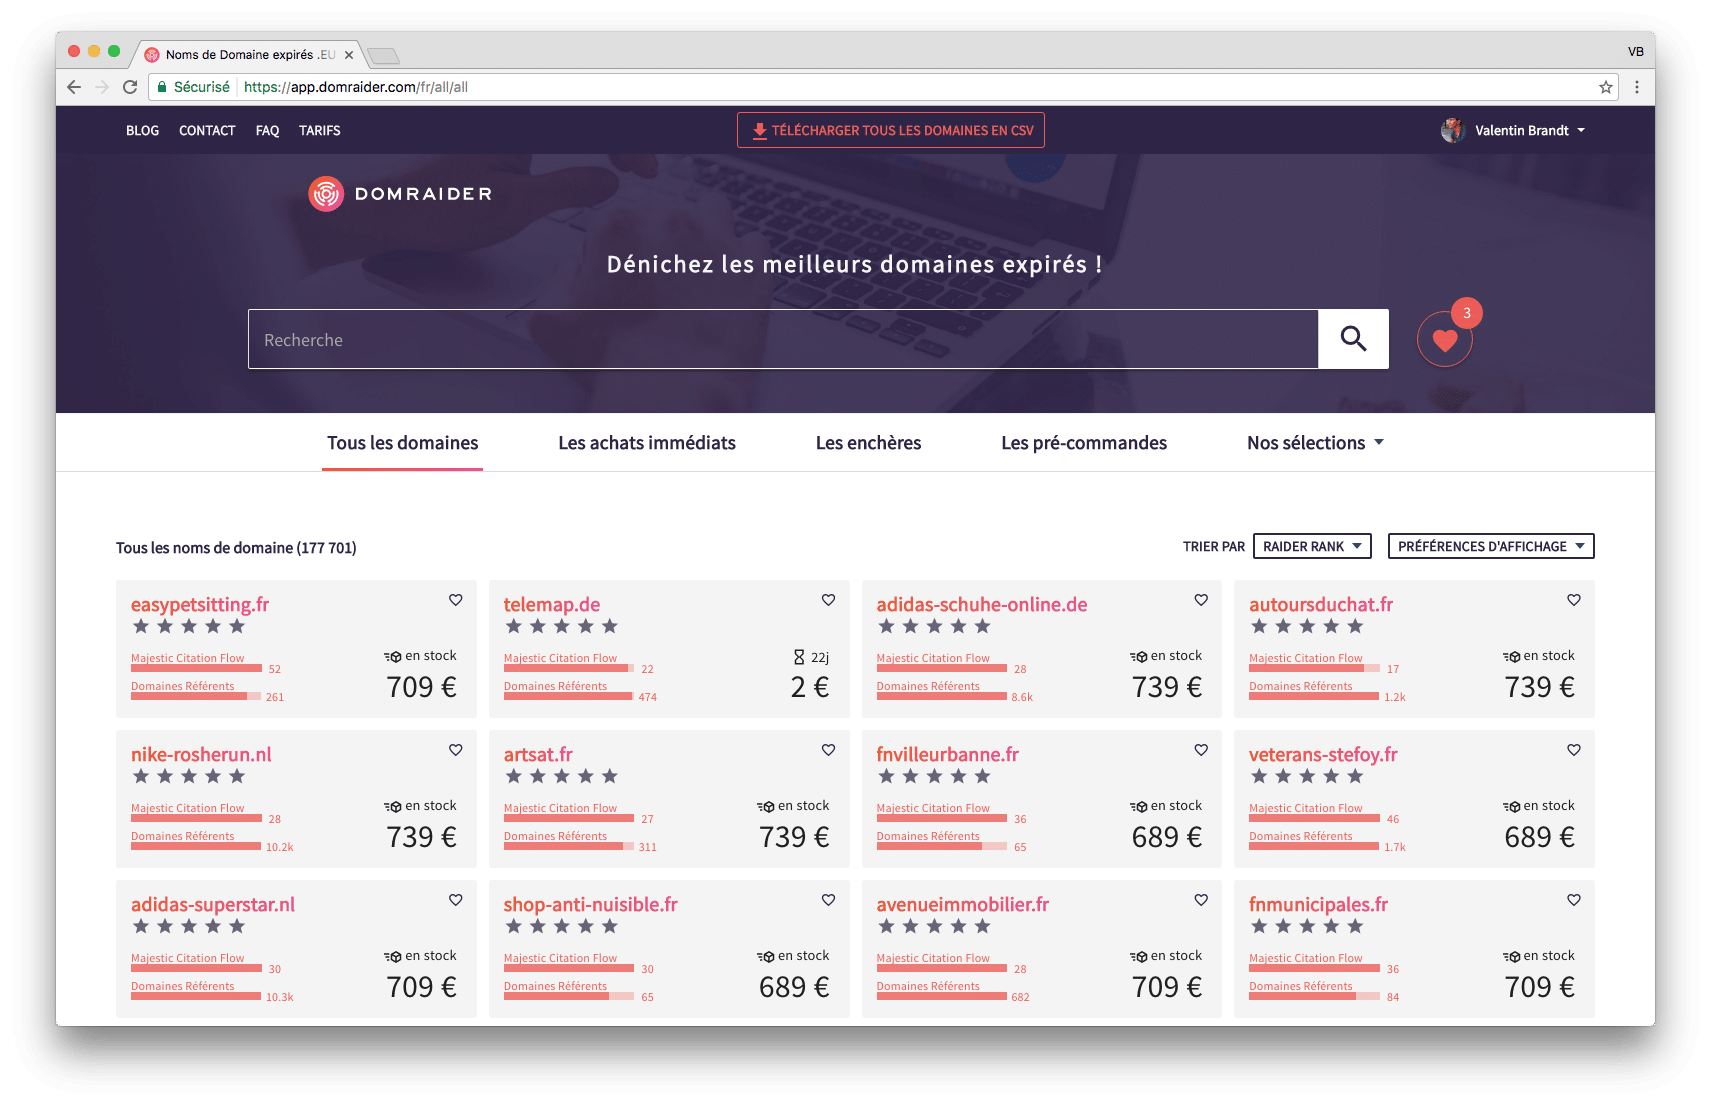The width and height of the screenshot is (1711, 1106).
Task: Click the star rating of artsat.fr
Action: tap(562, 776)
